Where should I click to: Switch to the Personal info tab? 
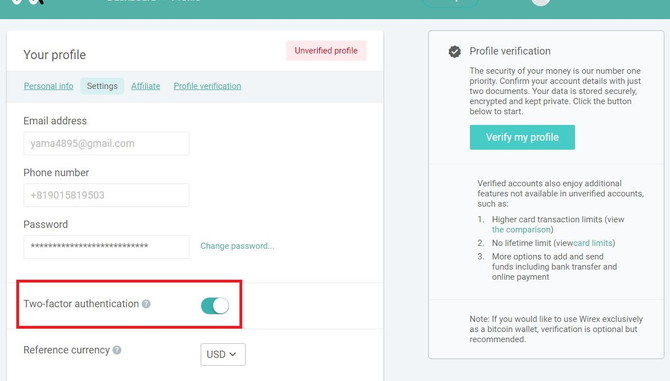[x=49, y=86]
